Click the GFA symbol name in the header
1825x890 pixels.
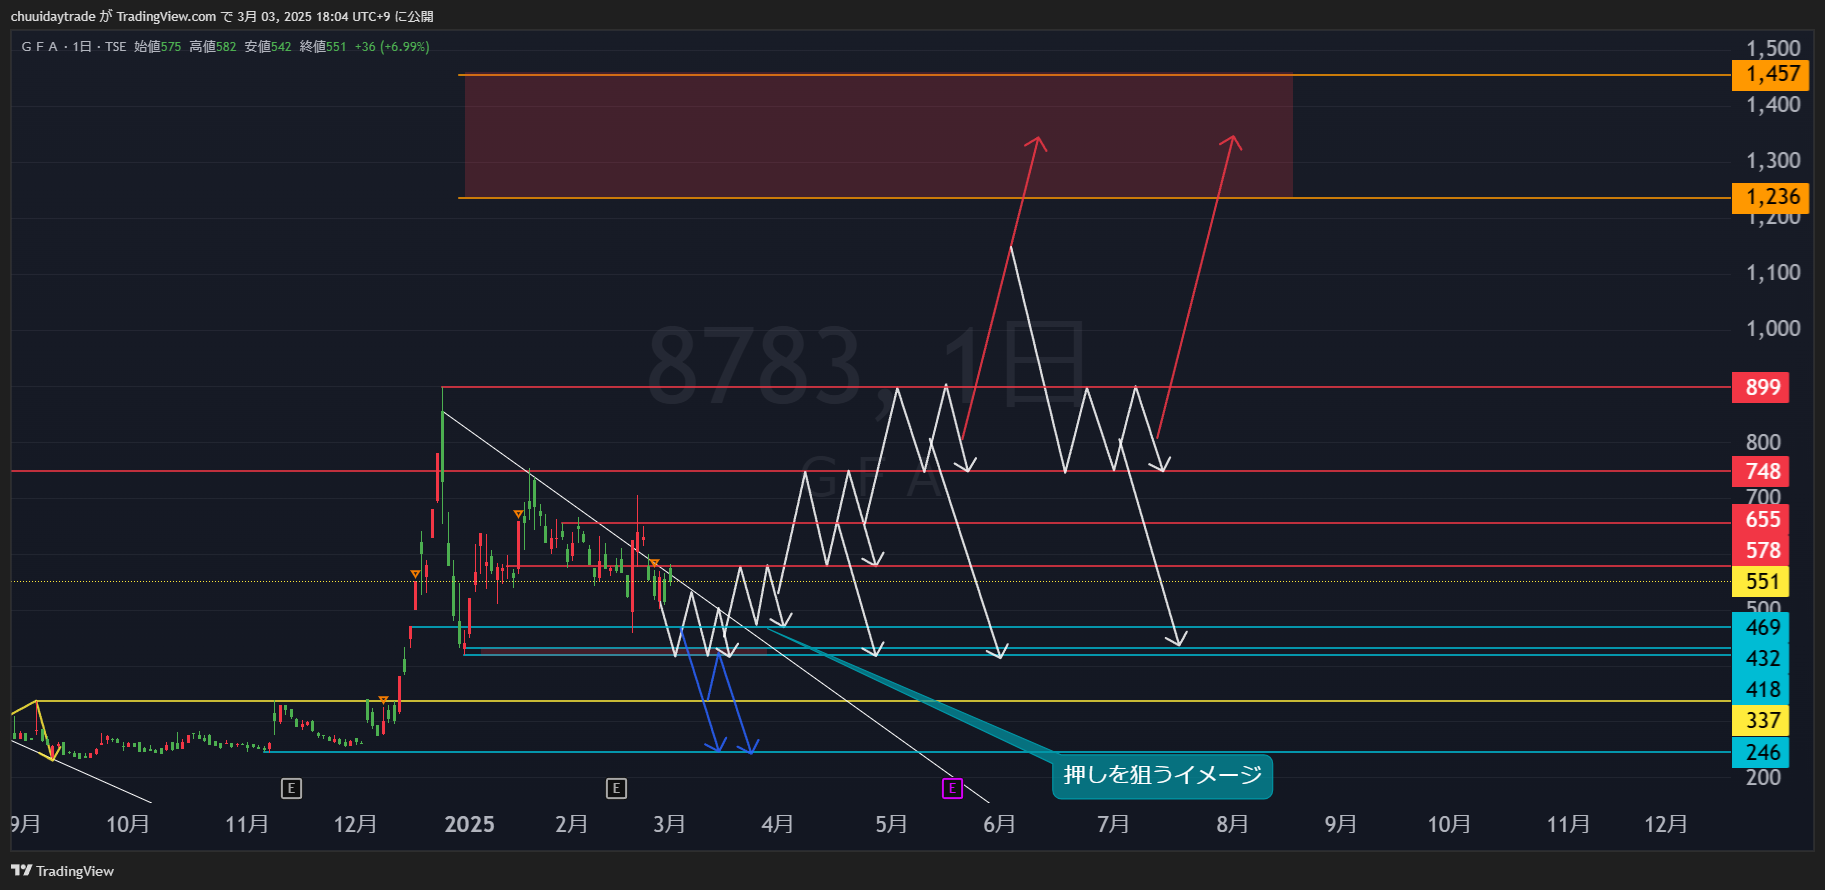click(x=40, y=47)
